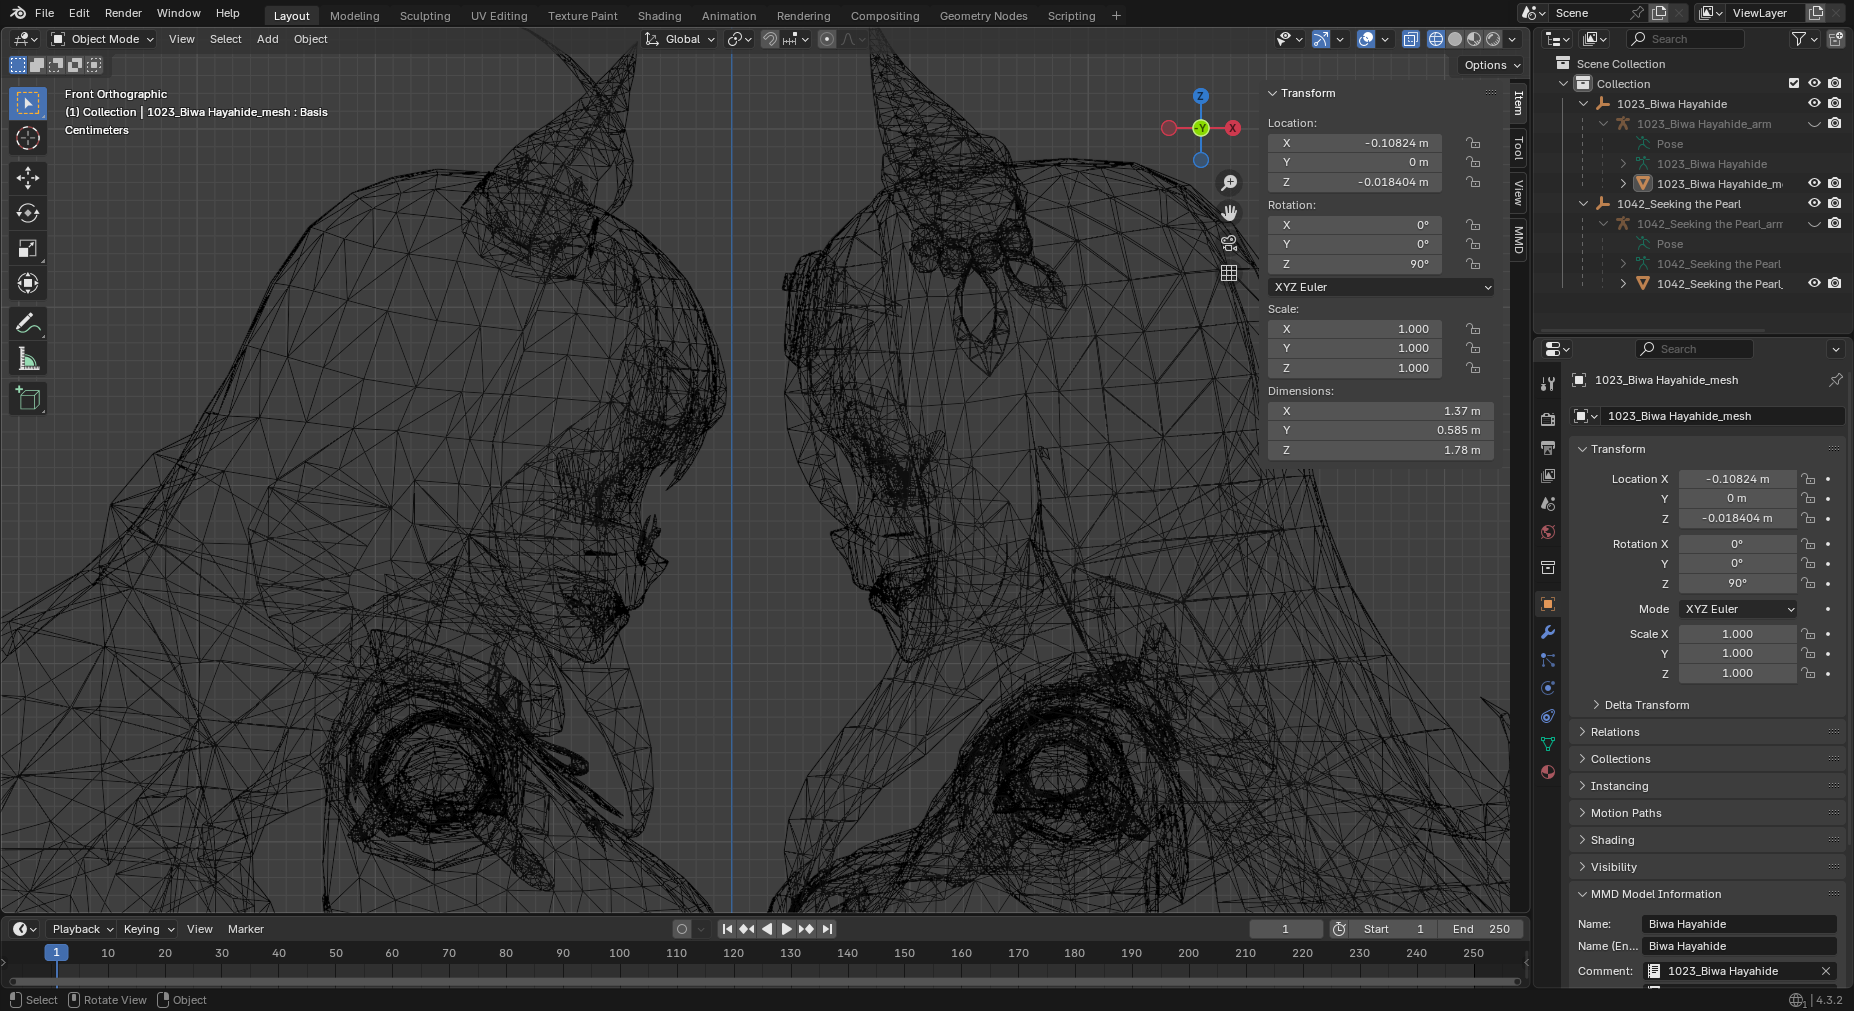Viewport: 1854px width, 1011px height.
Task: Click the Biwa Hayahide Name field
Action: tap(1738, 924)
